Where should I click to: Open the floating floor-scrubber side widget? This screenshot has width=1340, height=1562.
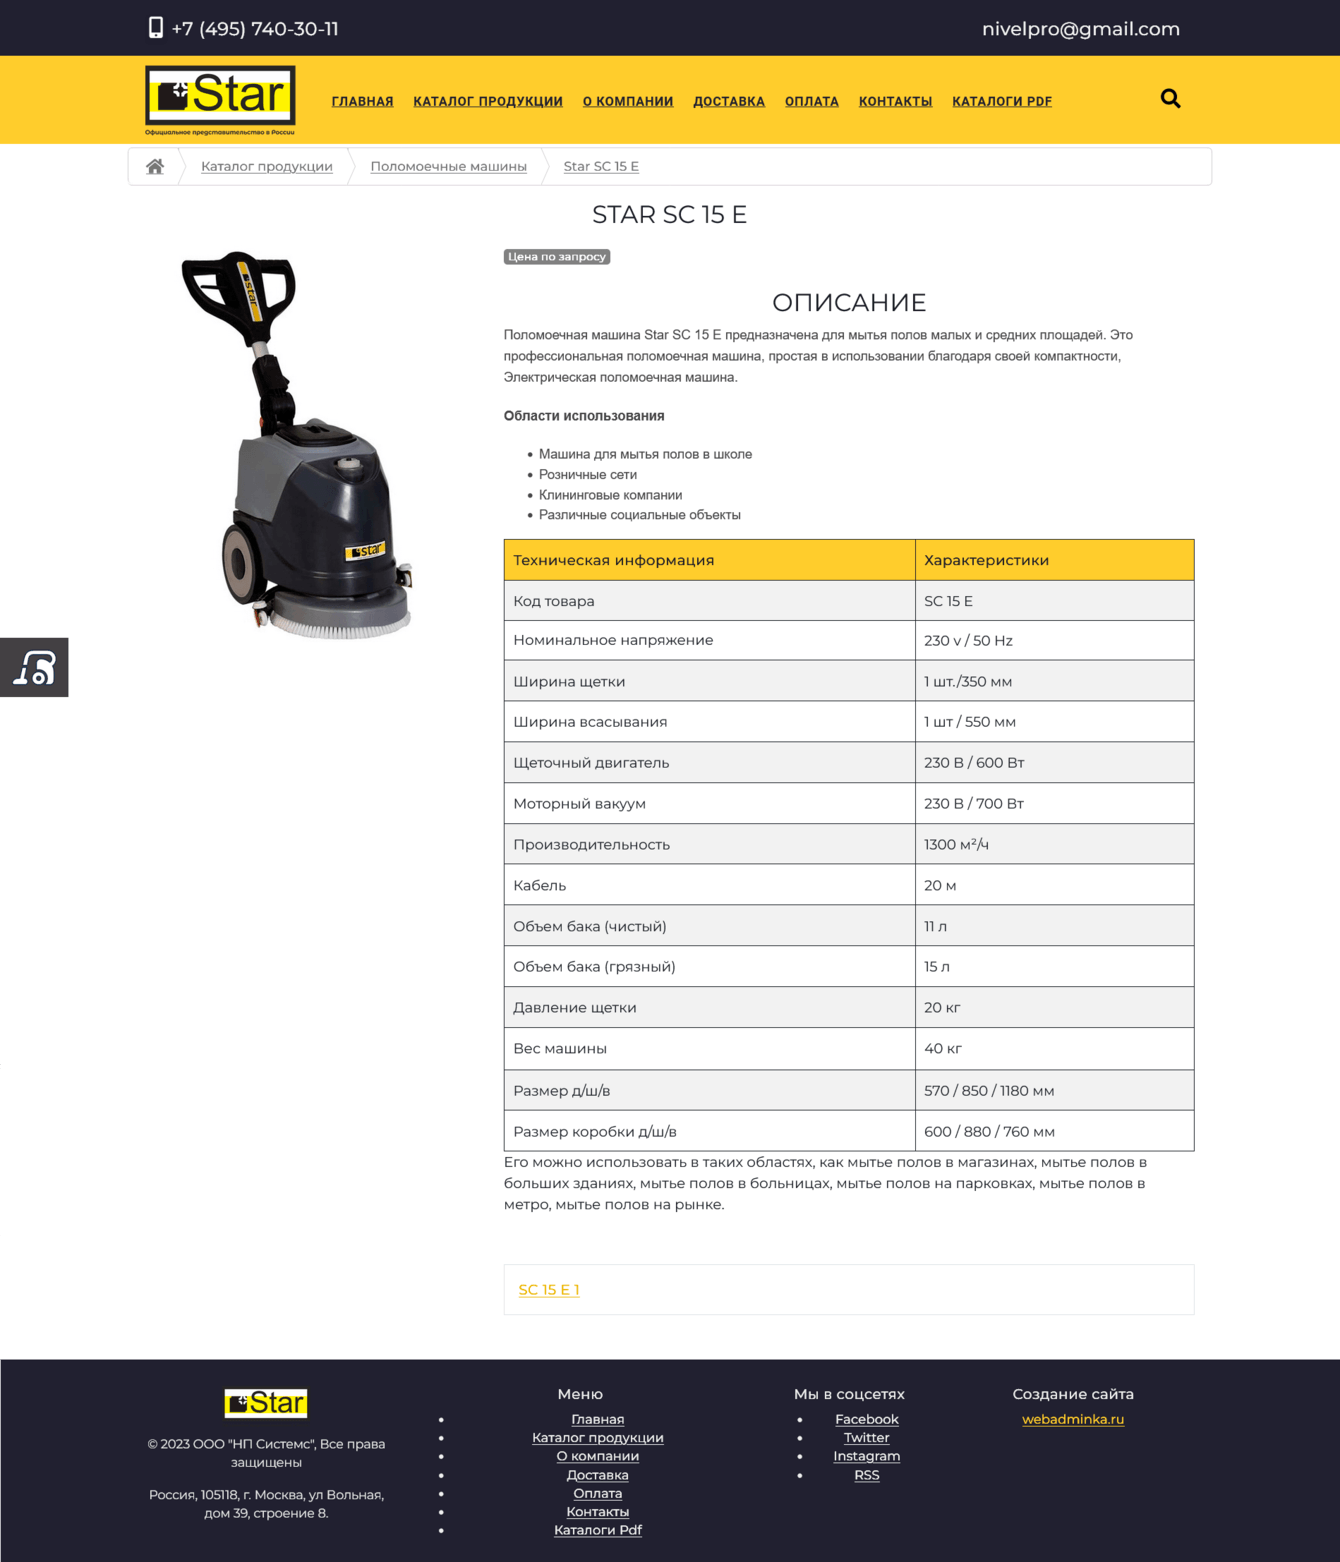(x=34, y=667)
